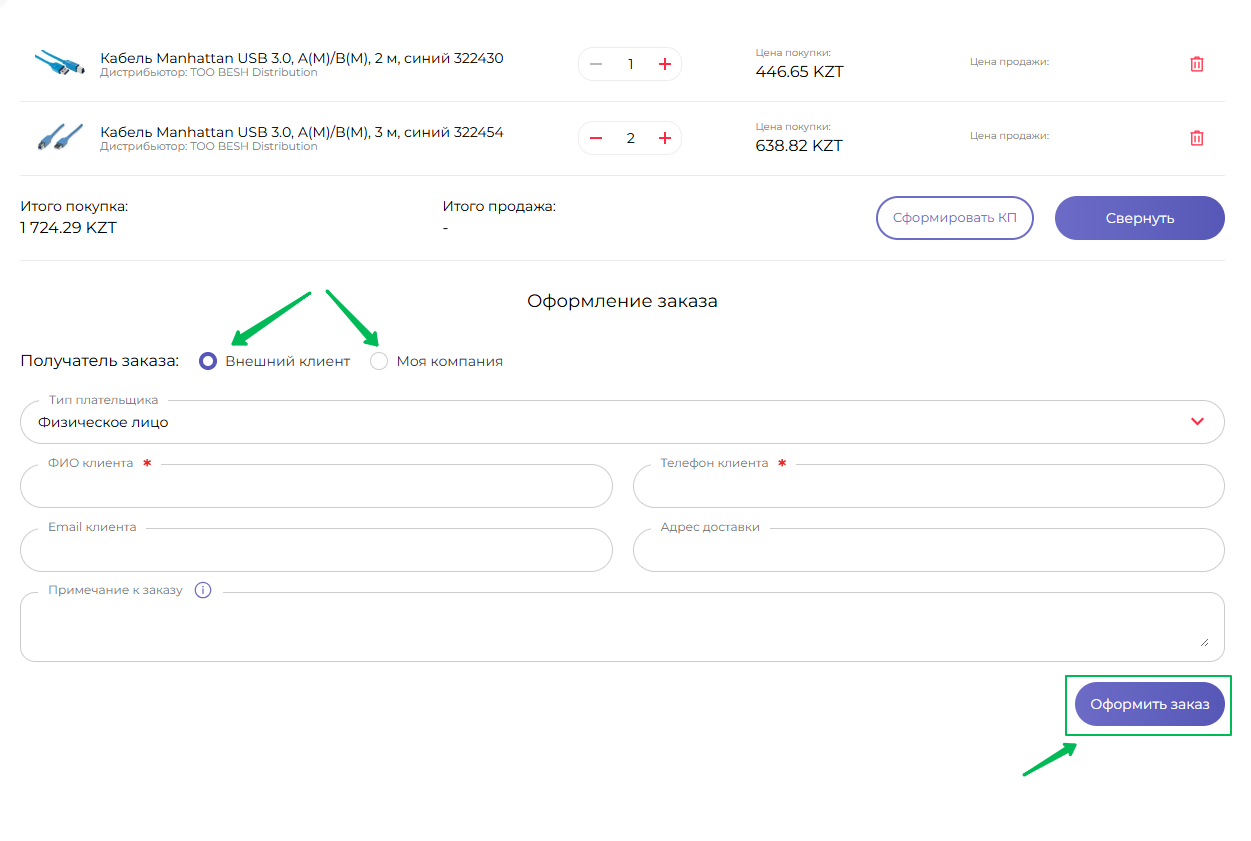Select the Моя компания radio option
Screen dimensions: 1251x841
click(379, 361)
